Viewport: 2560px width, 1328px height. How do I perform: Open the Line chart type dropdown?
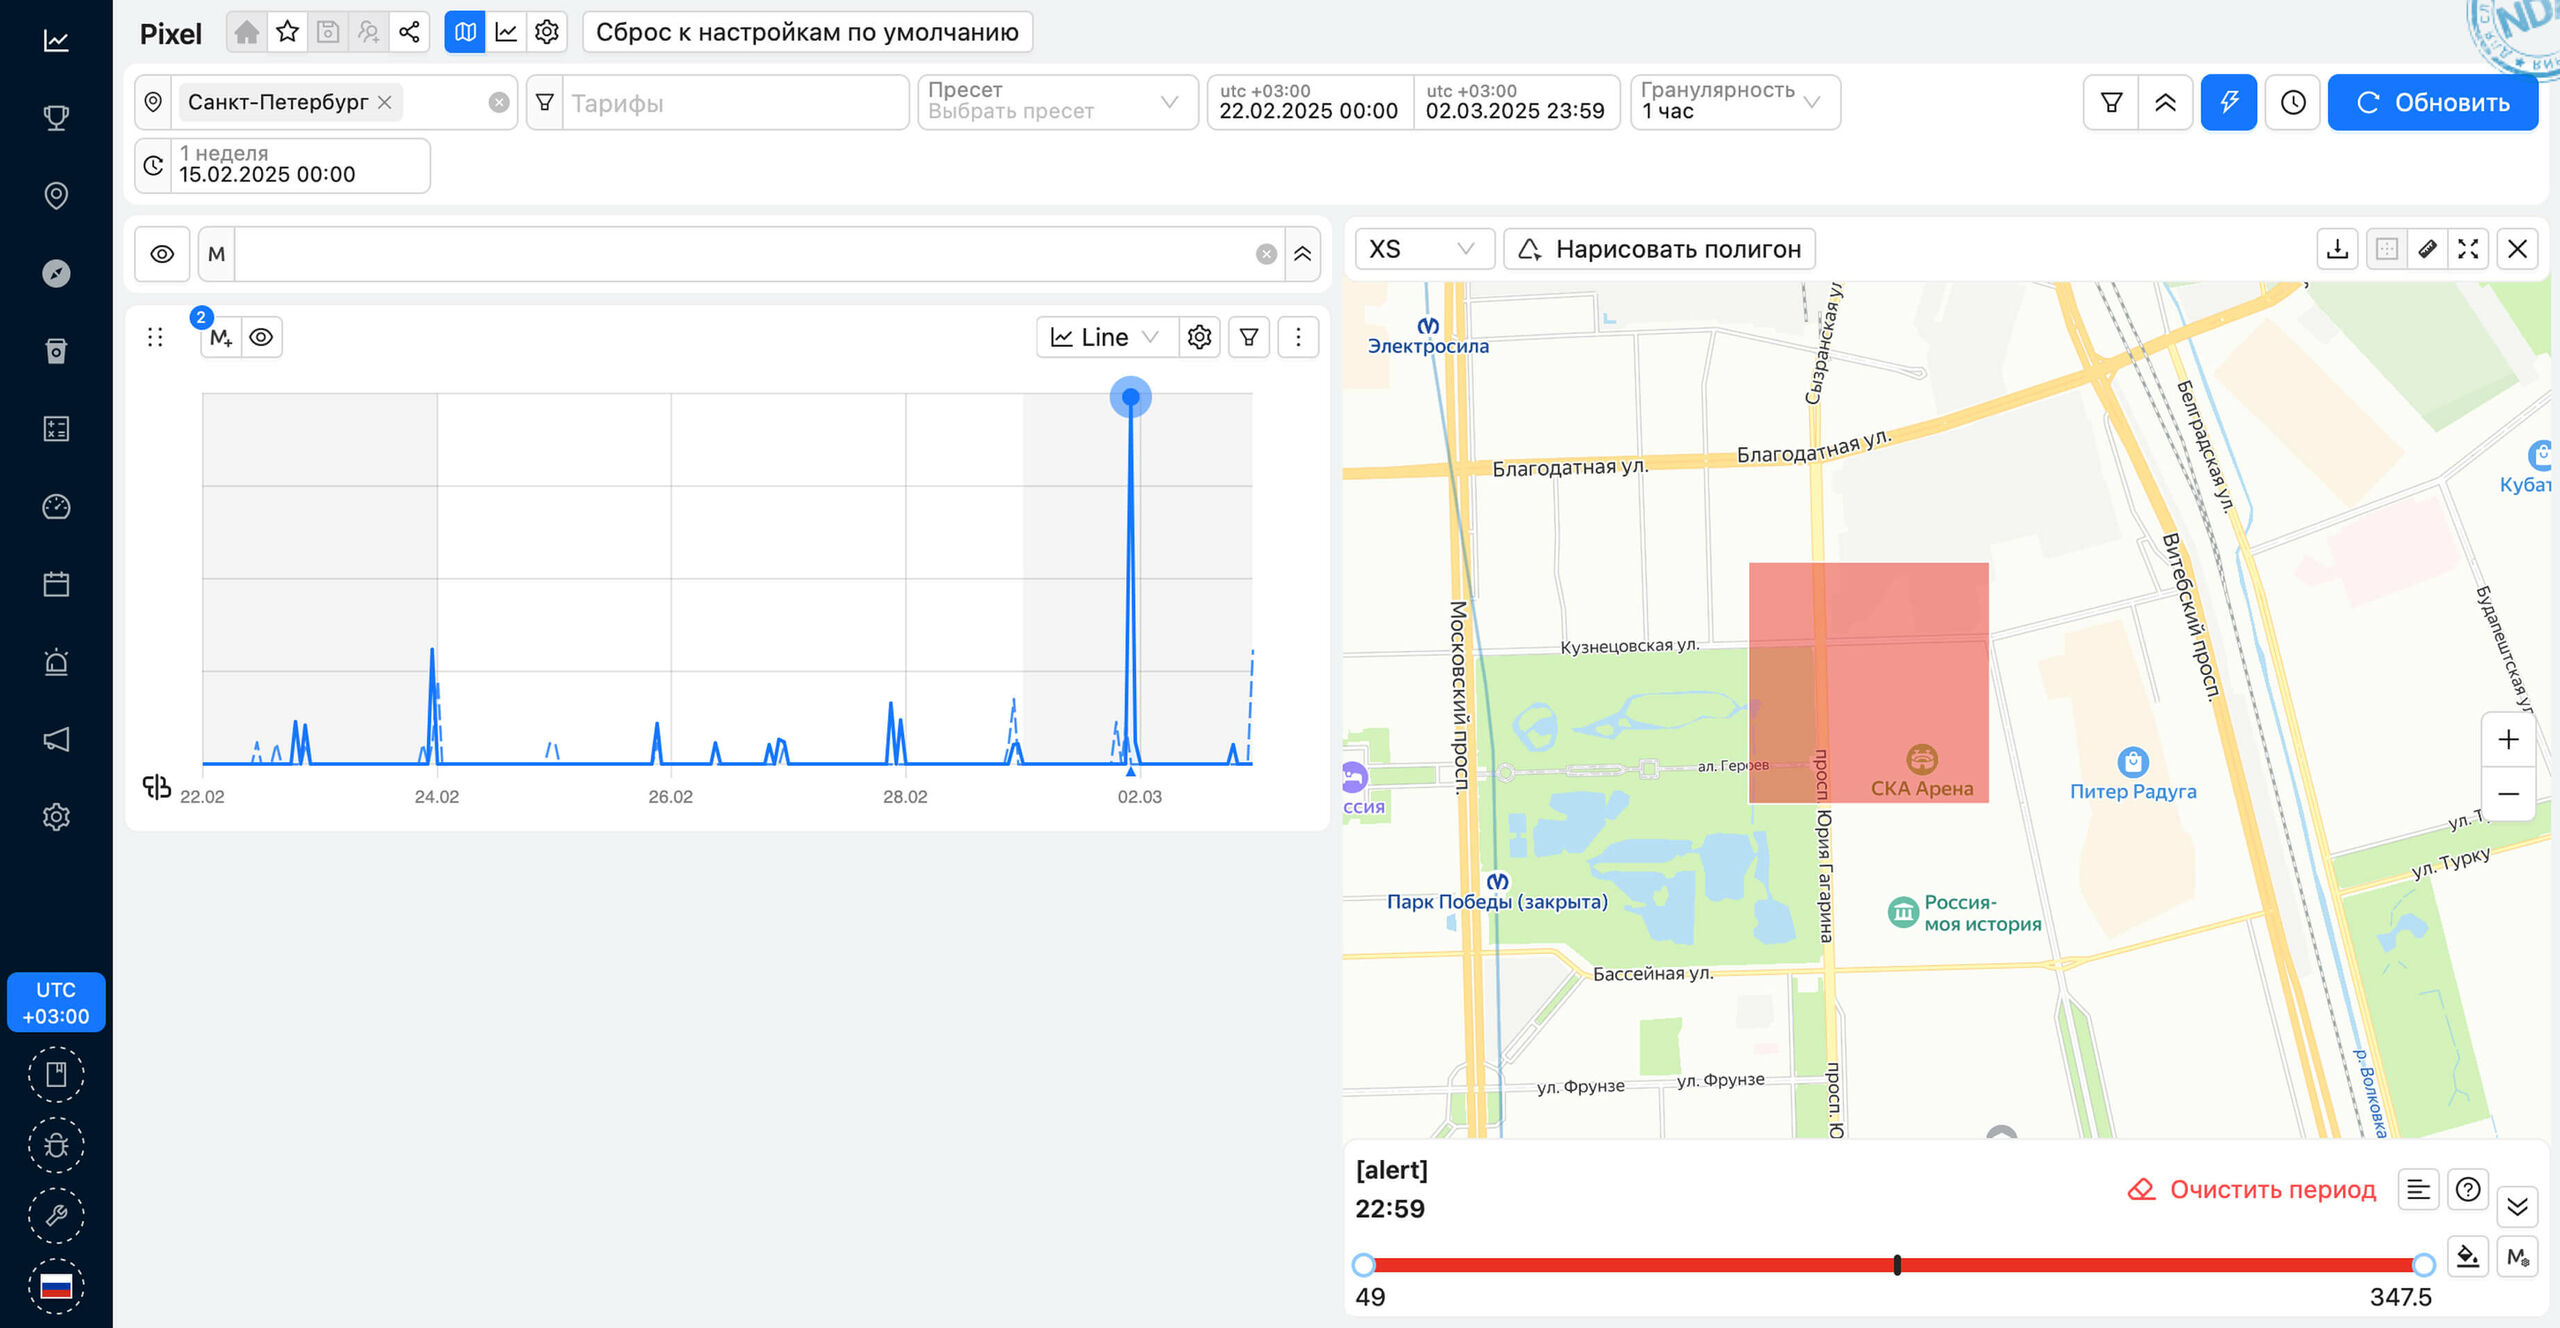1104,337
